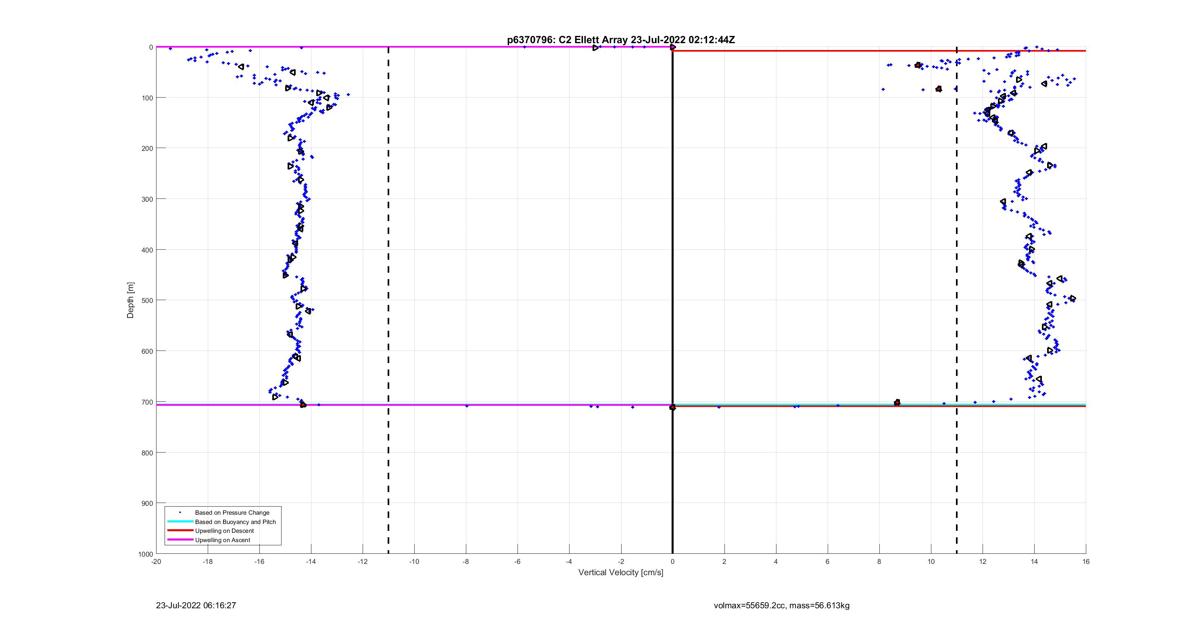The image size is (1200, 622).
Task: Select the 'Depth [m]' axis label
Action: tap(131, 300)
